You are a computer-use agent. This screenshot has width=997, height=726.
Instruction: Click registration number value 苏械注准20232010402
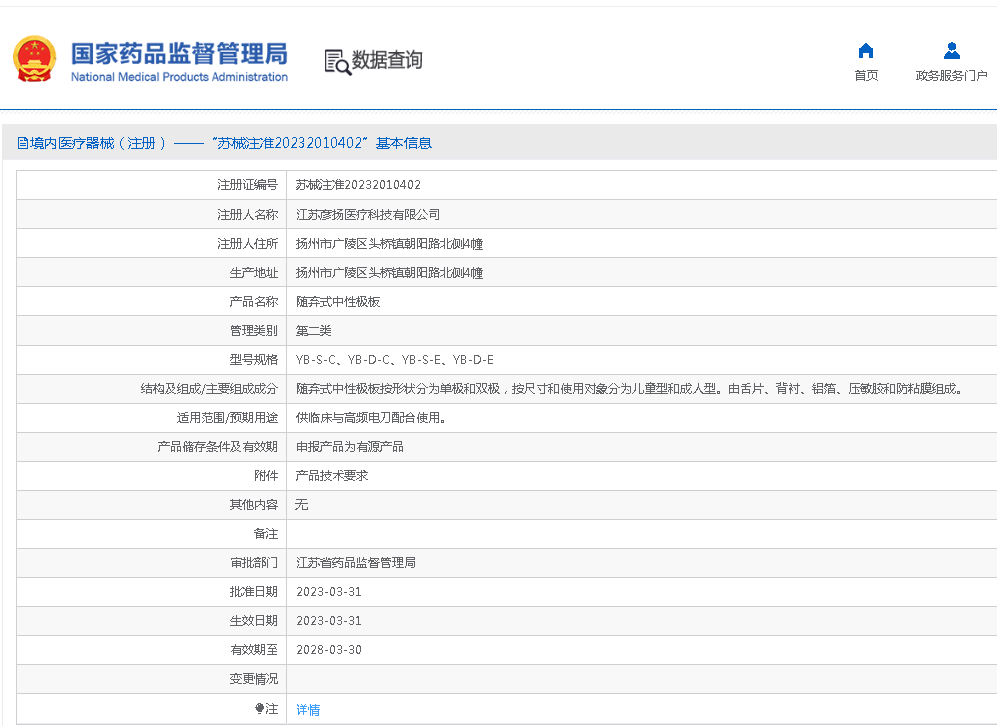(358, 185)
